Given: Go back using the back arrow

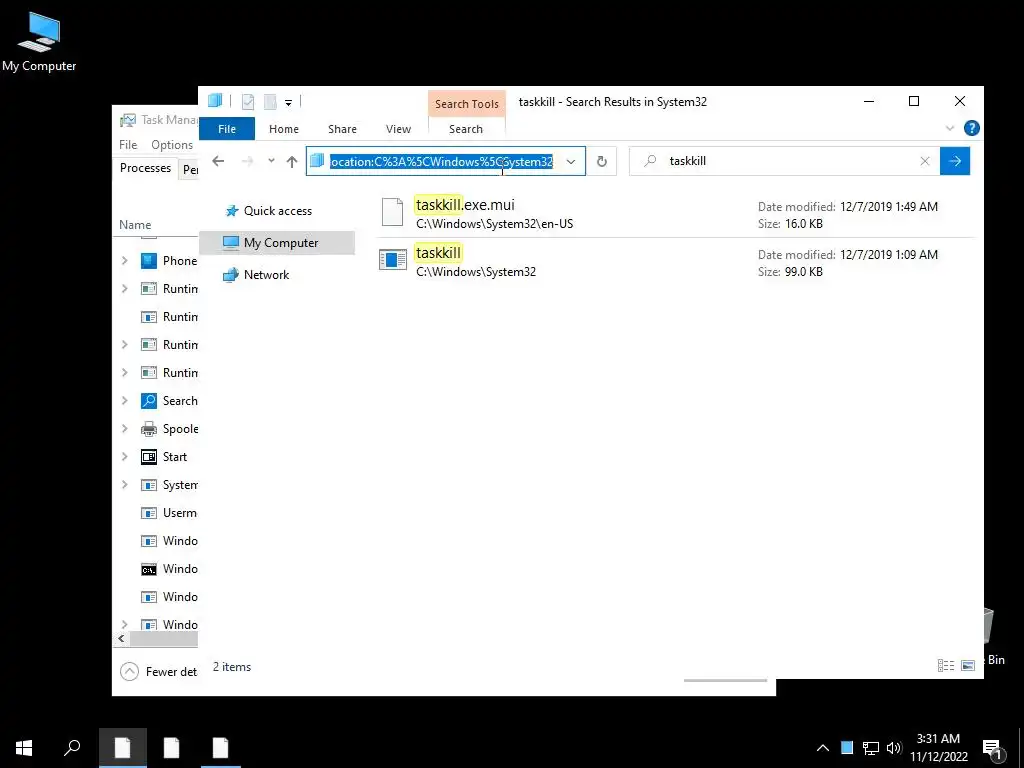Looking at the screenshot, I should [x=218, y=161].
